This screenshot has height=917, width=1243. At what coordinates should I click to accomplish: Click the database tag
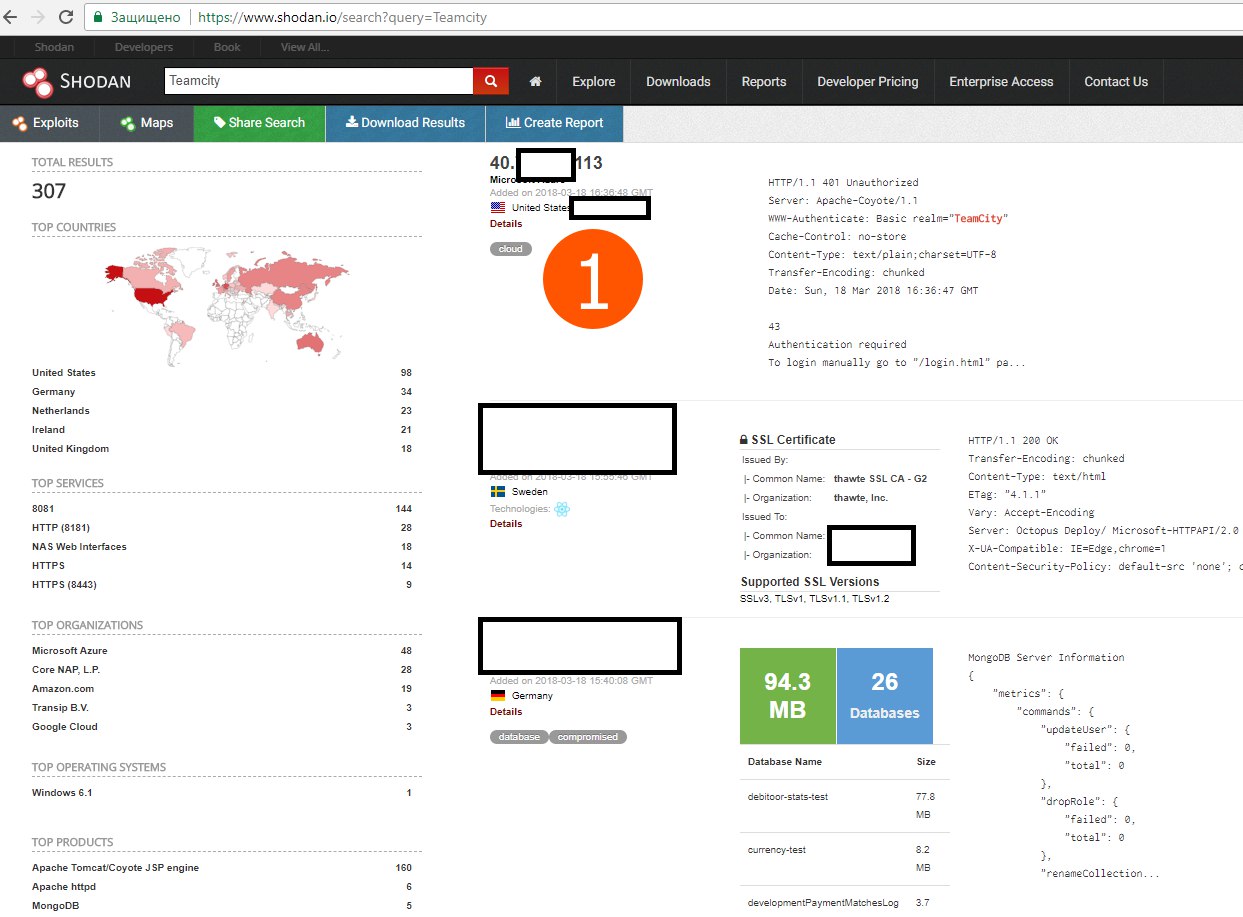tap(519, 737)
